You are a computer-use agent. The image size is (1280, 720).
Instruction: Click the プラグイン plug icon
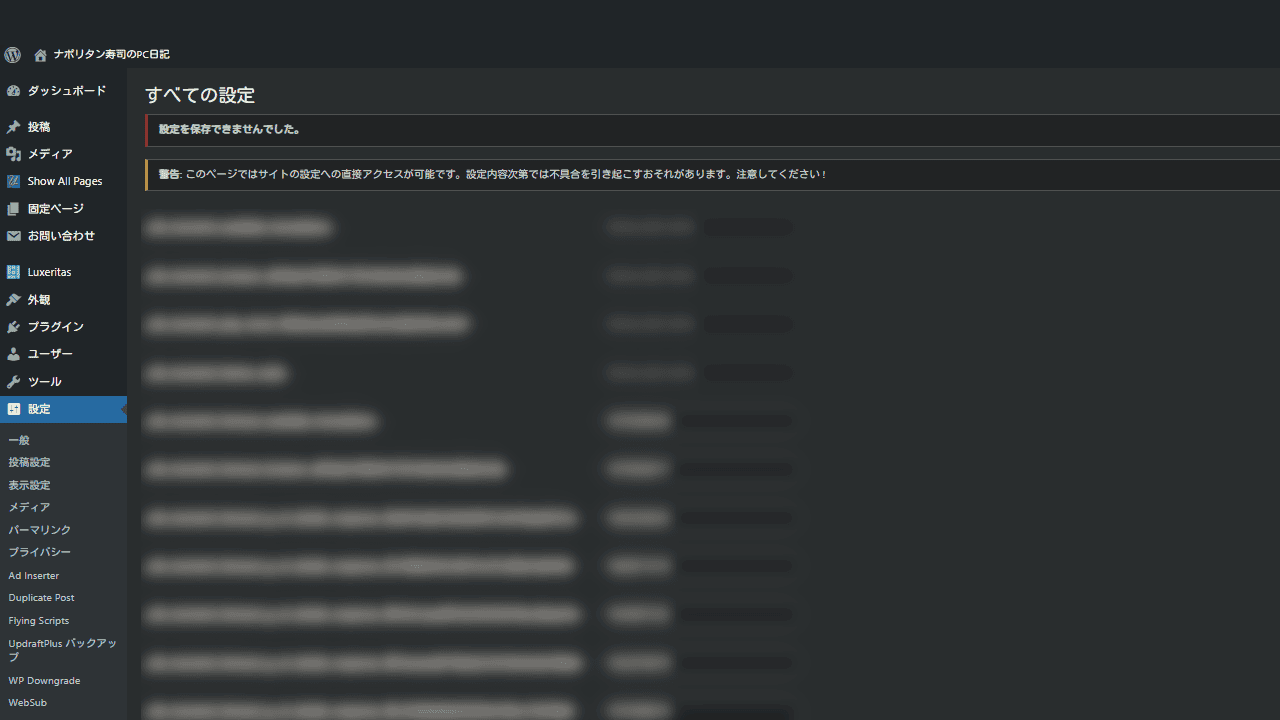pyautogui.click(x=13, y=327)
